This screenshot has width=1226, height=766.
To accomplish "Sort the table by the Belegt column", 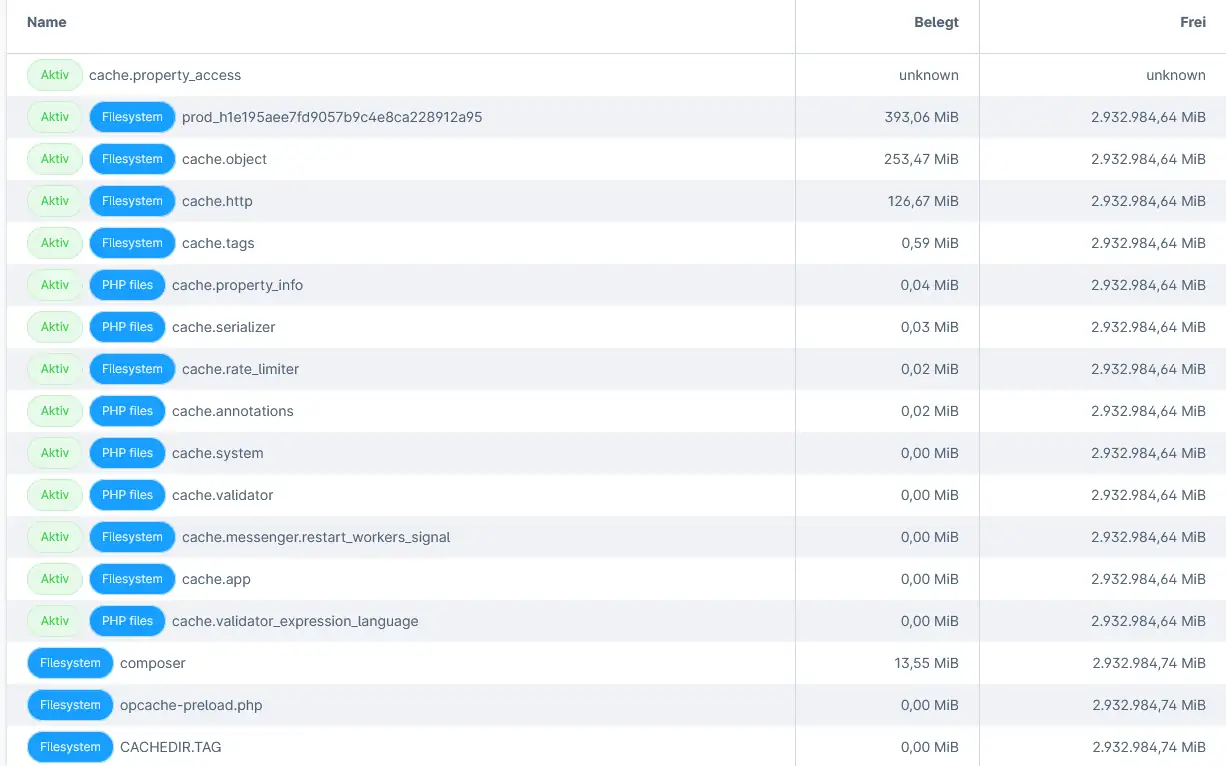I will (936, 22).
